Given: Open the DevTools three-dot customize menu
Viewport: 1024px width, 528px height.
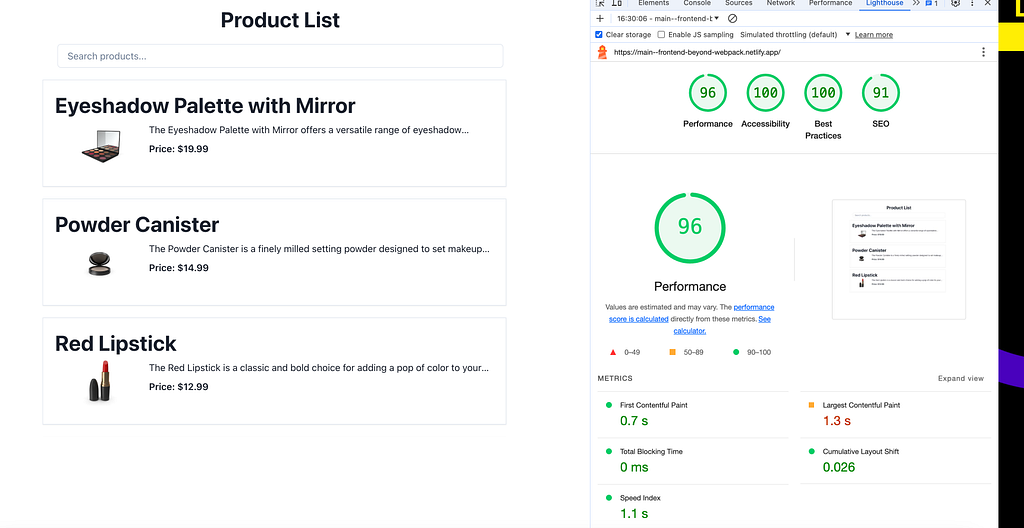Looking at the screenshot, I should pyautogui.click(x=972, y=3).
